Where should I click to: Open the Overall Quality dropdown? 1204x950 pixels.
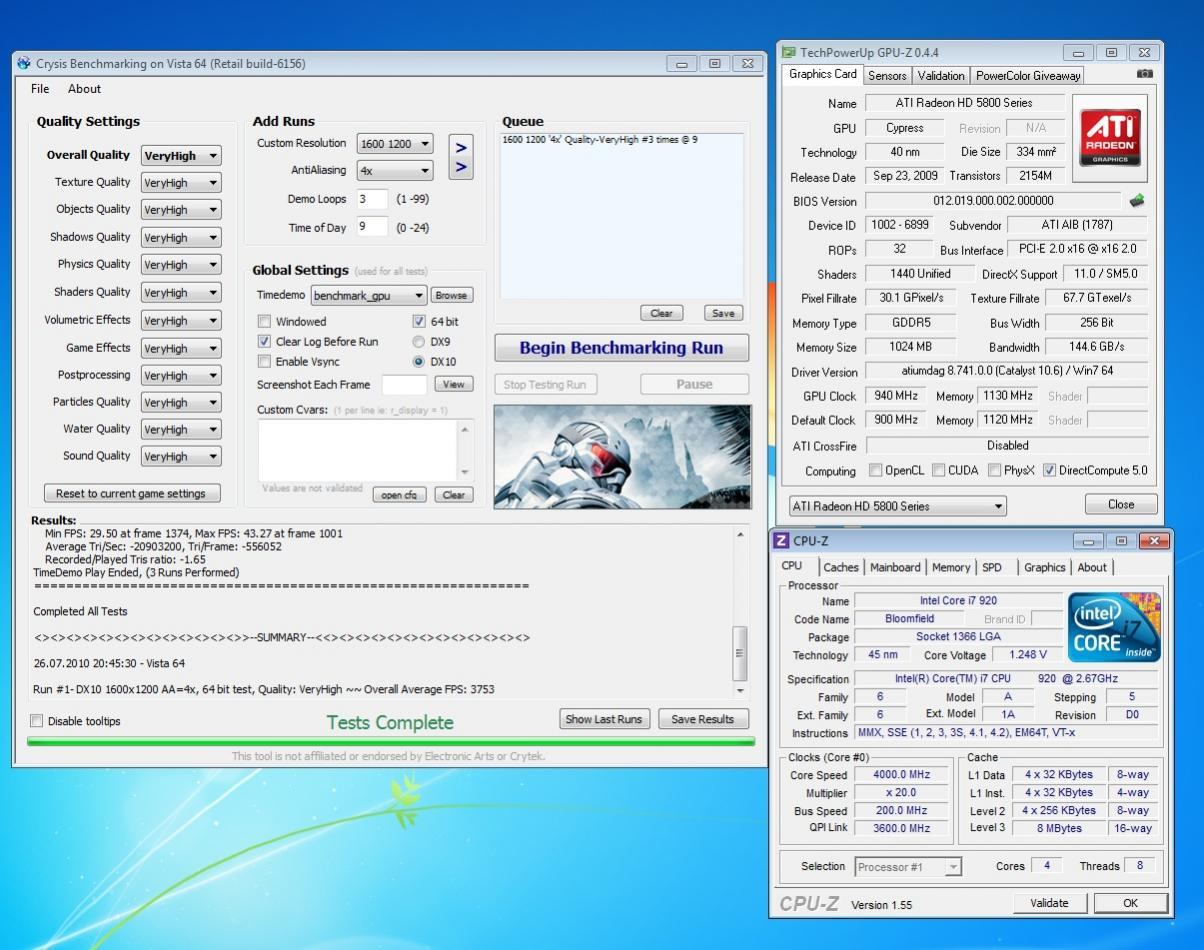181,155
